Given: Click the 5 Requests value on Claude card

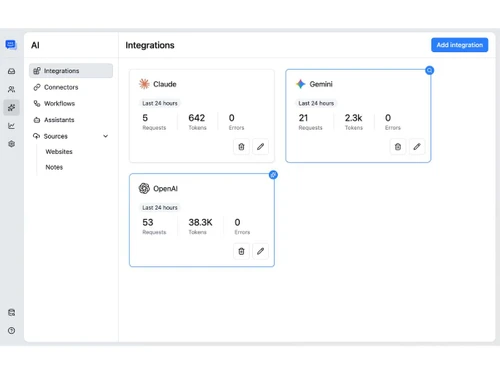Looking at the screenshot, I should pos(145,118).
